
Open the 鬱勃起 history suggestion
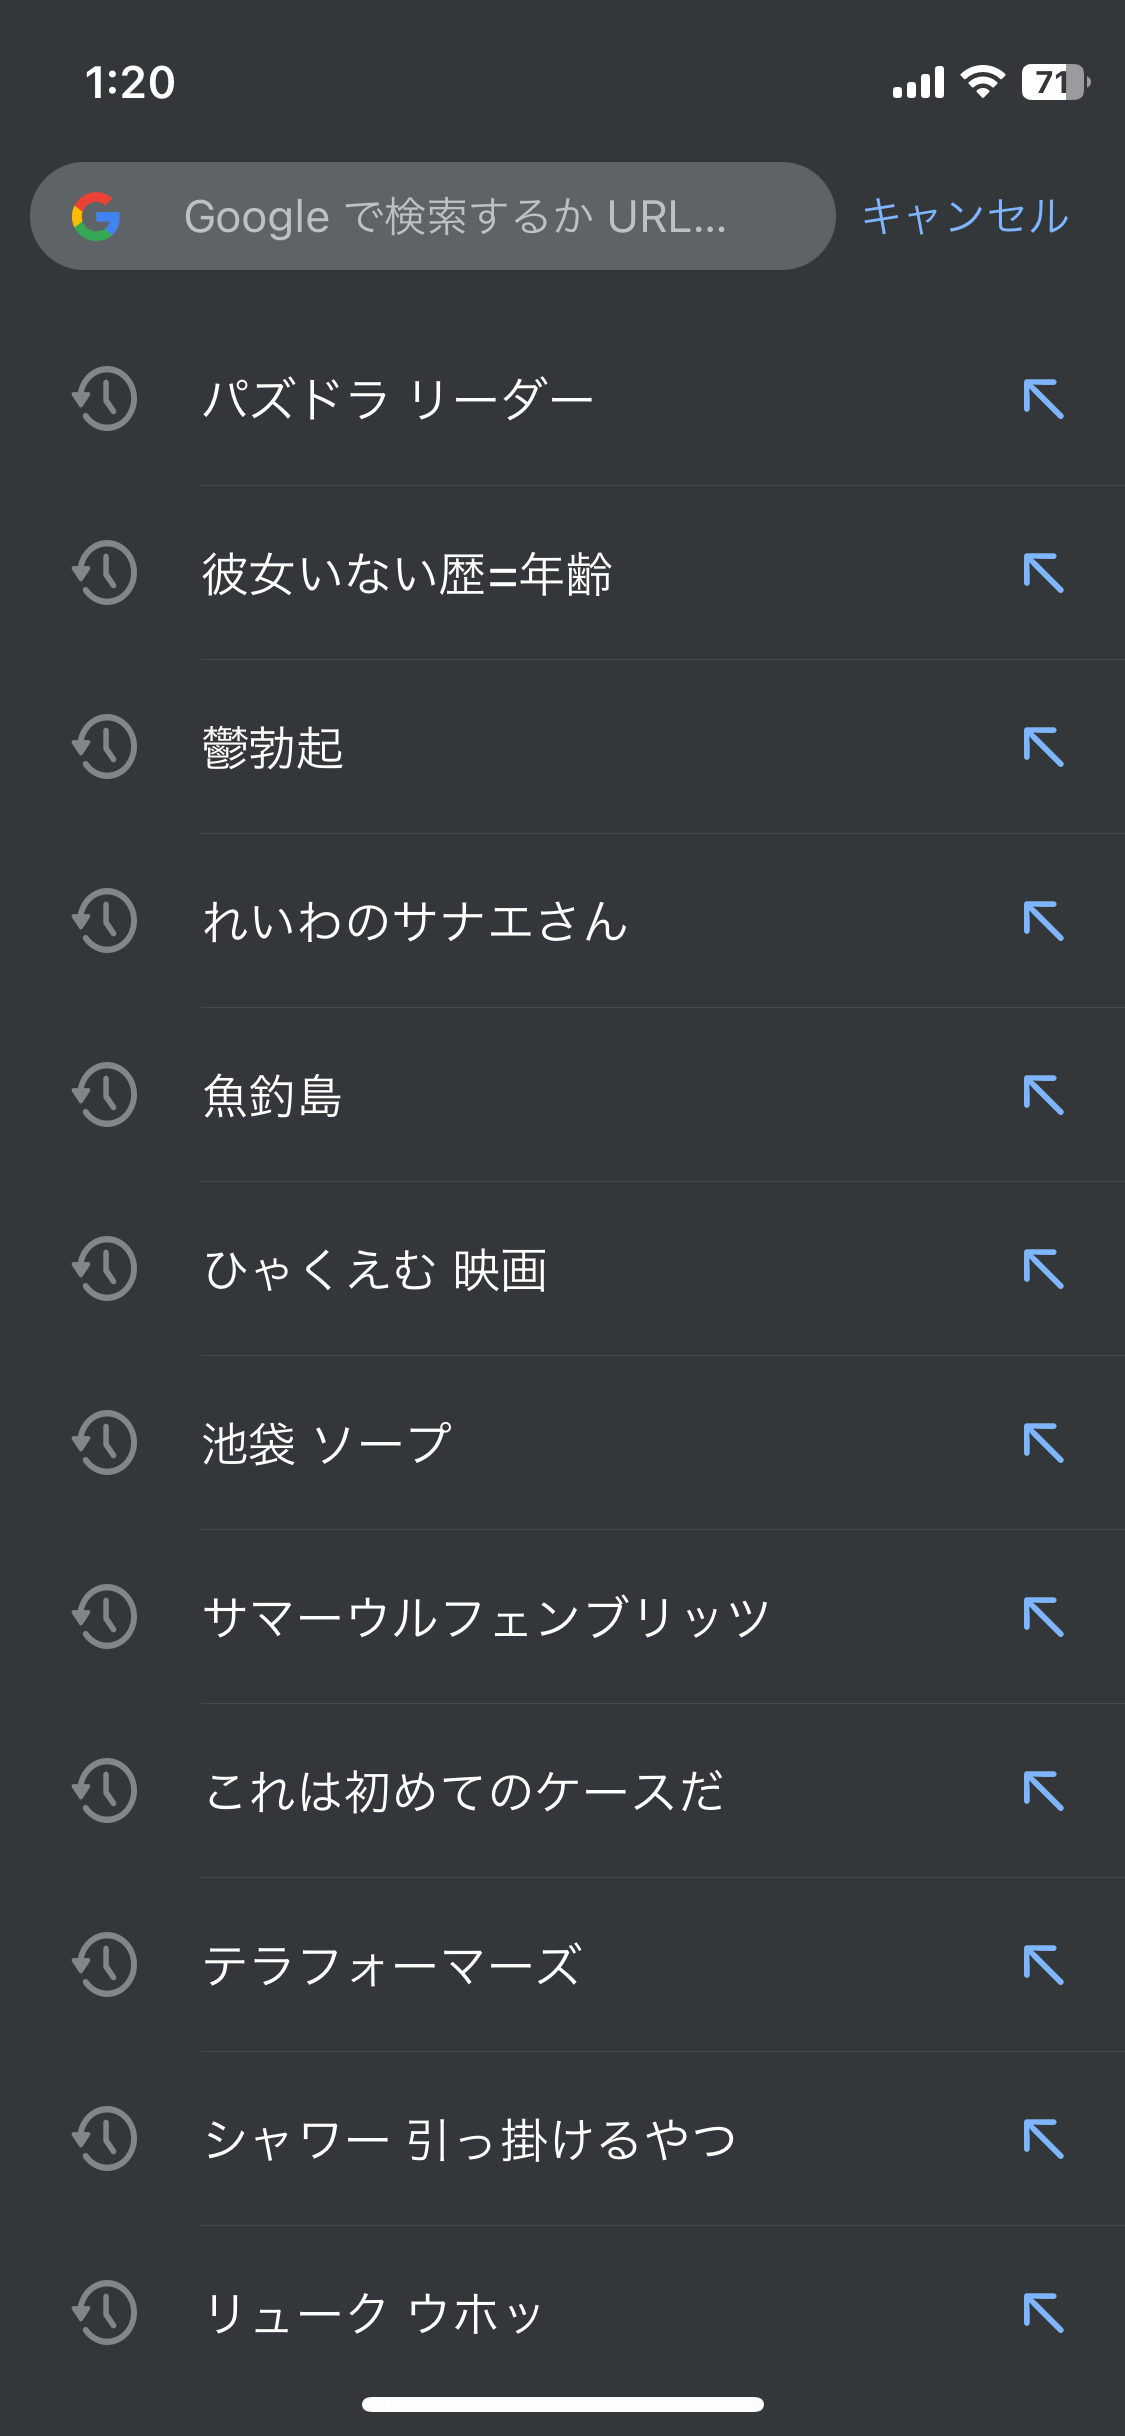click(x=273, y=747)
